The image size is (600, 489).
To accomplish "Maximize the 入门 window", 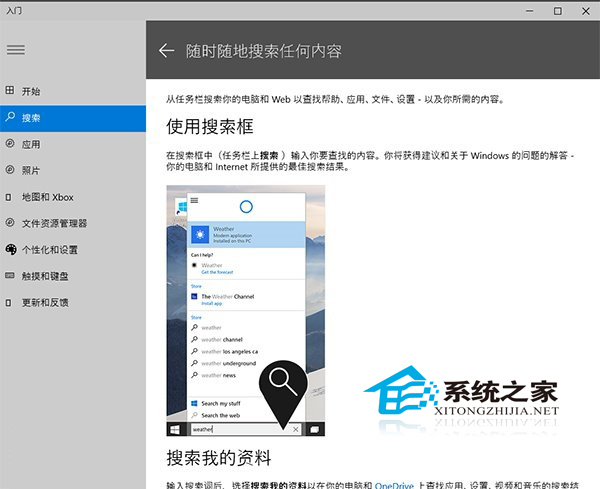I will point(558,11).
